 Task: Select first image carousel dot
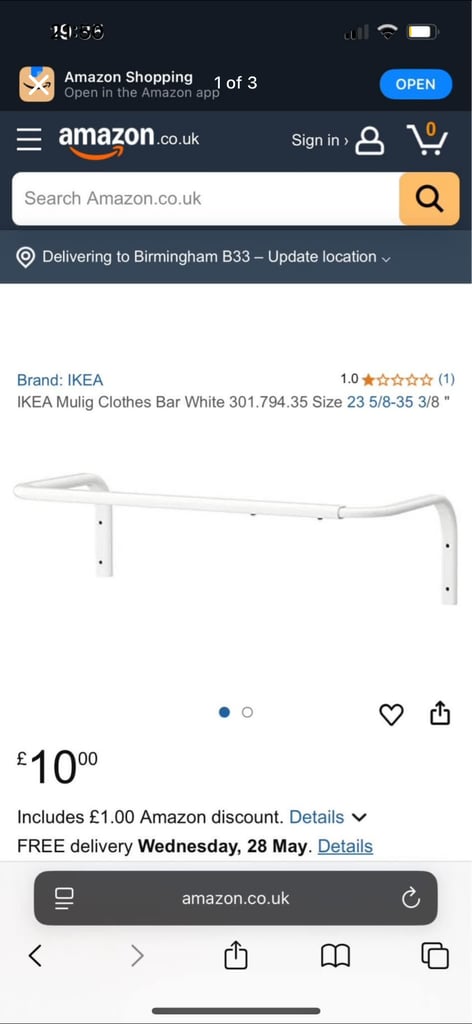(x=225, y=712)
